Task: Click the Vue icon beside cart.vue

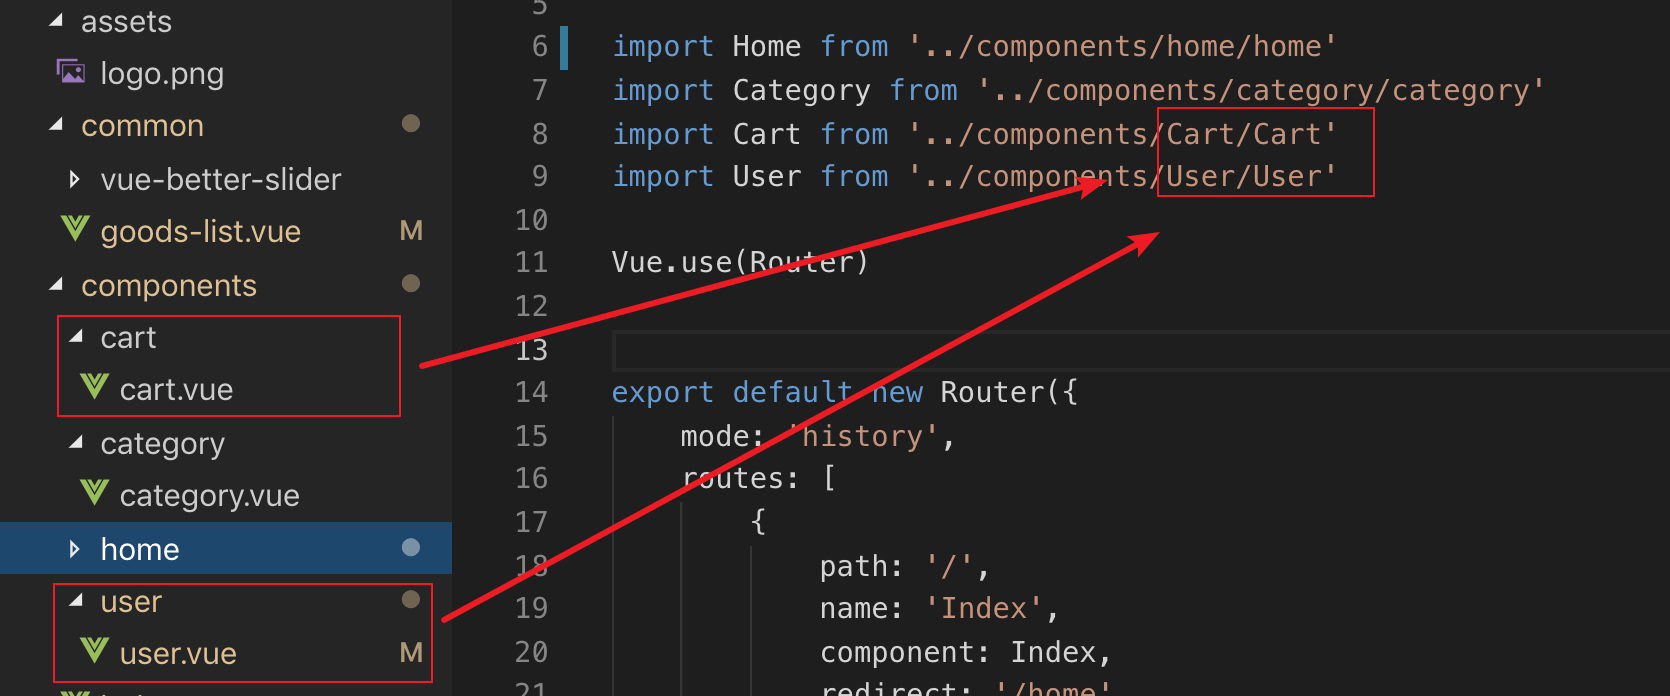Action: tap(94, 388)
